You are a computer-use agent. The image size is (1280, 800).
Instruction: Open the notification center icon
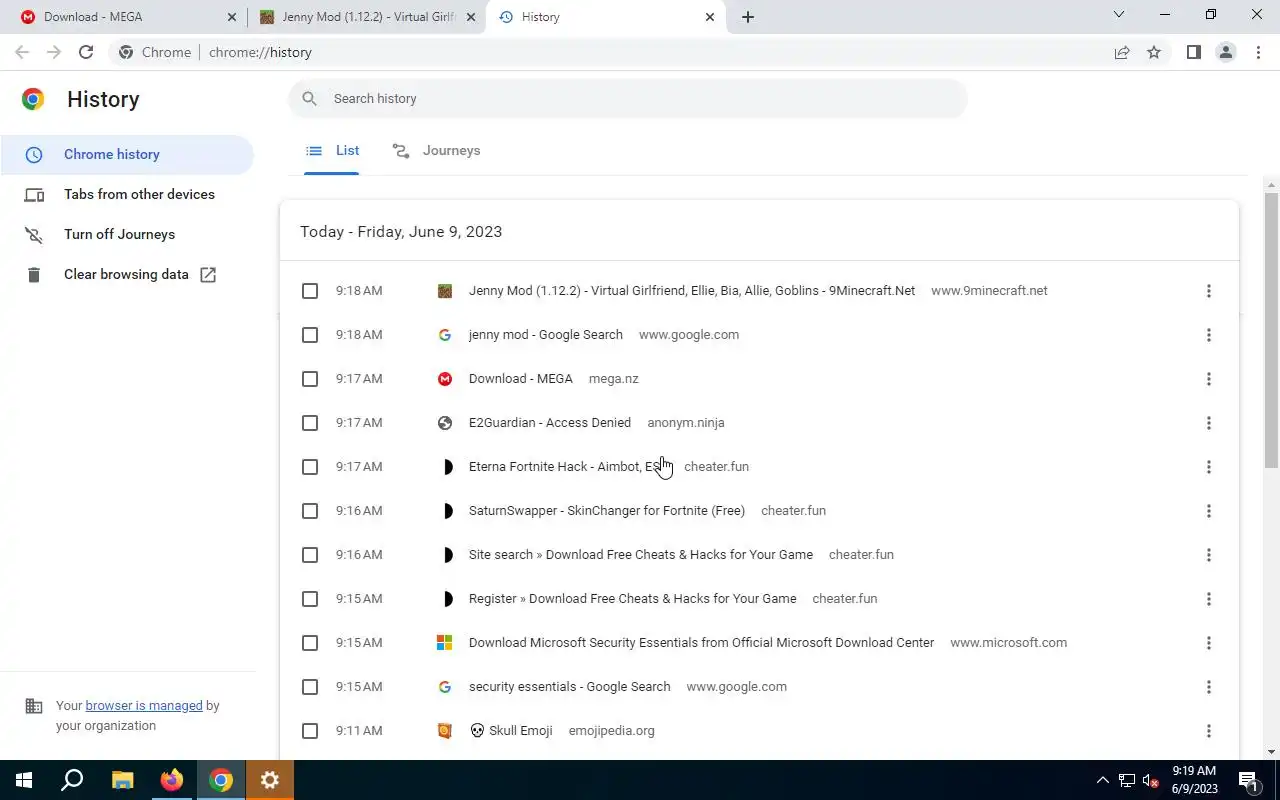pos(1248,780)
